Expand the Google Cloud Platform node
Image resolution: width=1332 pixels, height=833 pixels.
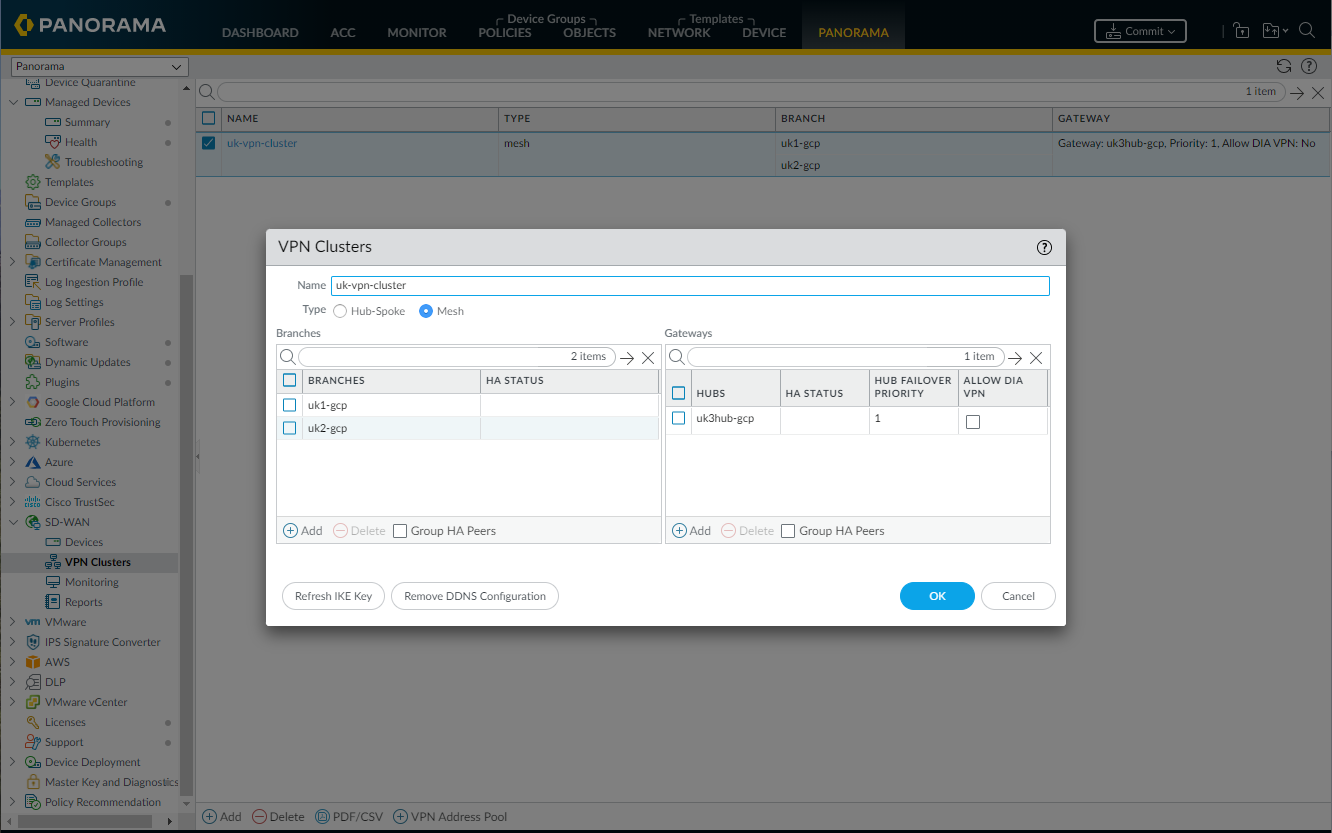point(13,402)
